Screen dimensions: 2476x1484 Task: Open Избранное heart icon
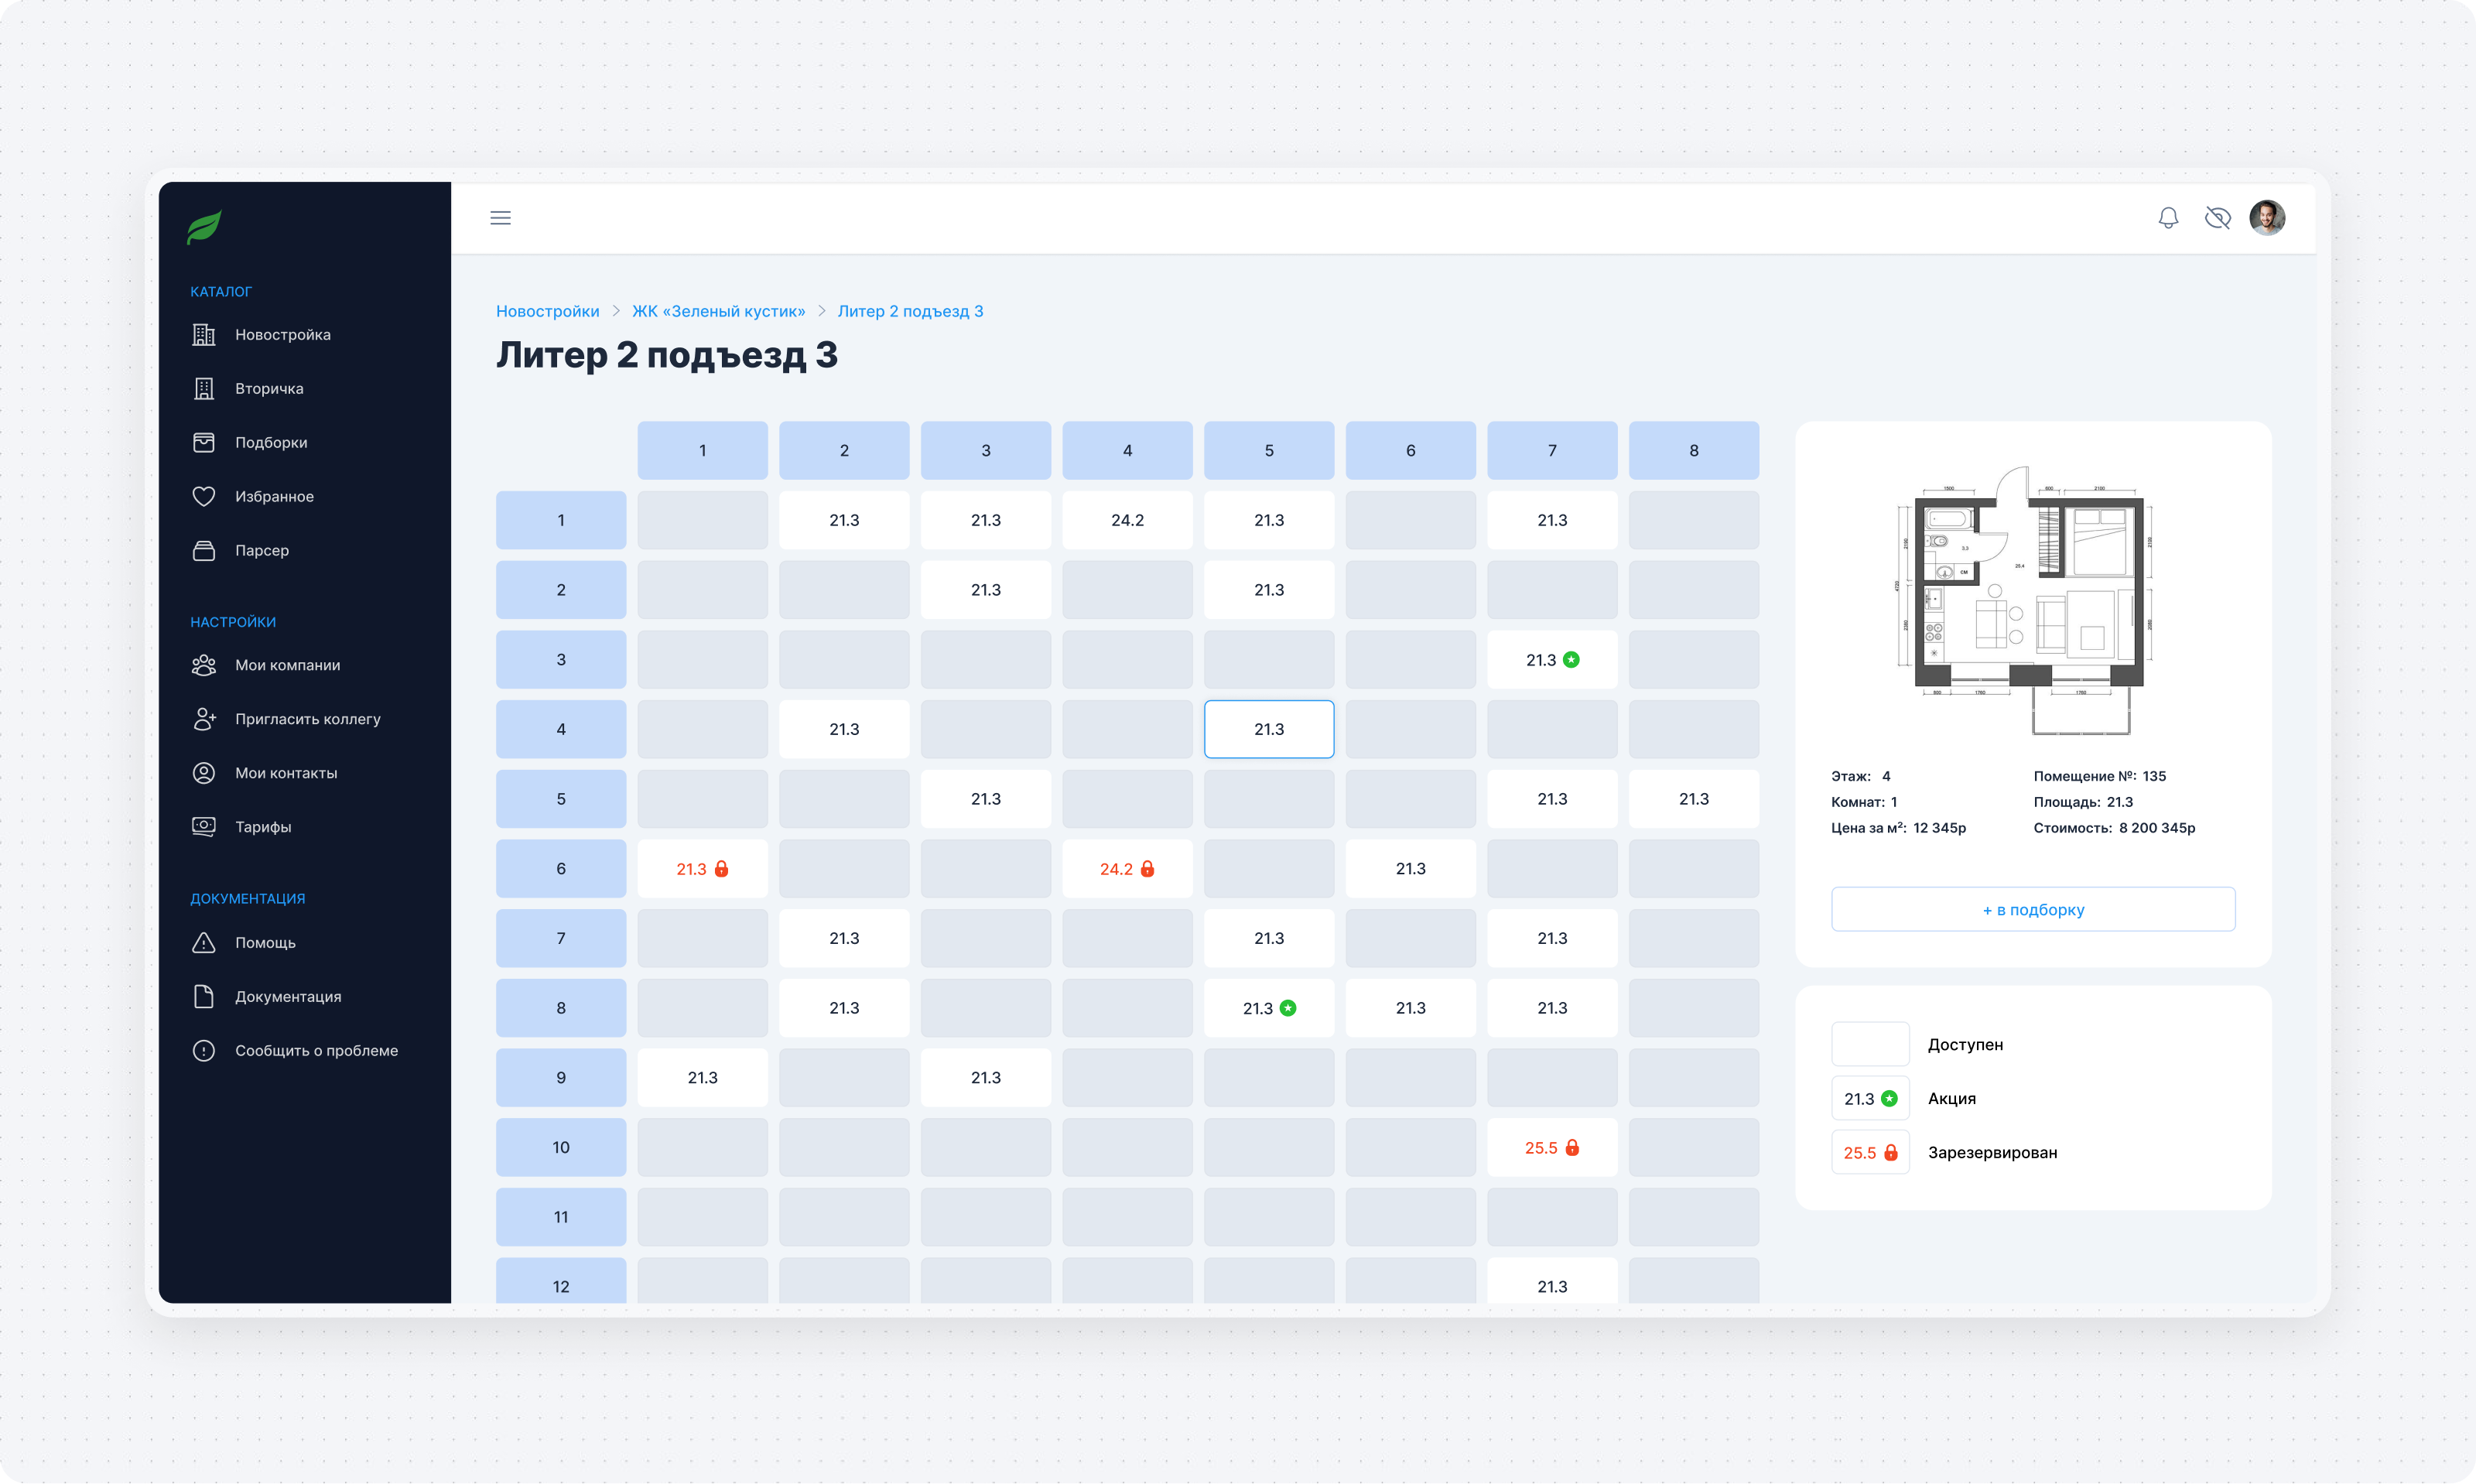coord(204,496)
